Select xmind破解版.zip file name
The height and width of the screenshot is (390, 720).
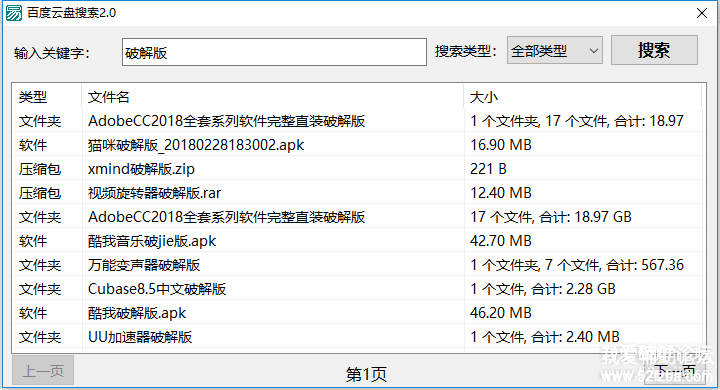tap(141, 169)
